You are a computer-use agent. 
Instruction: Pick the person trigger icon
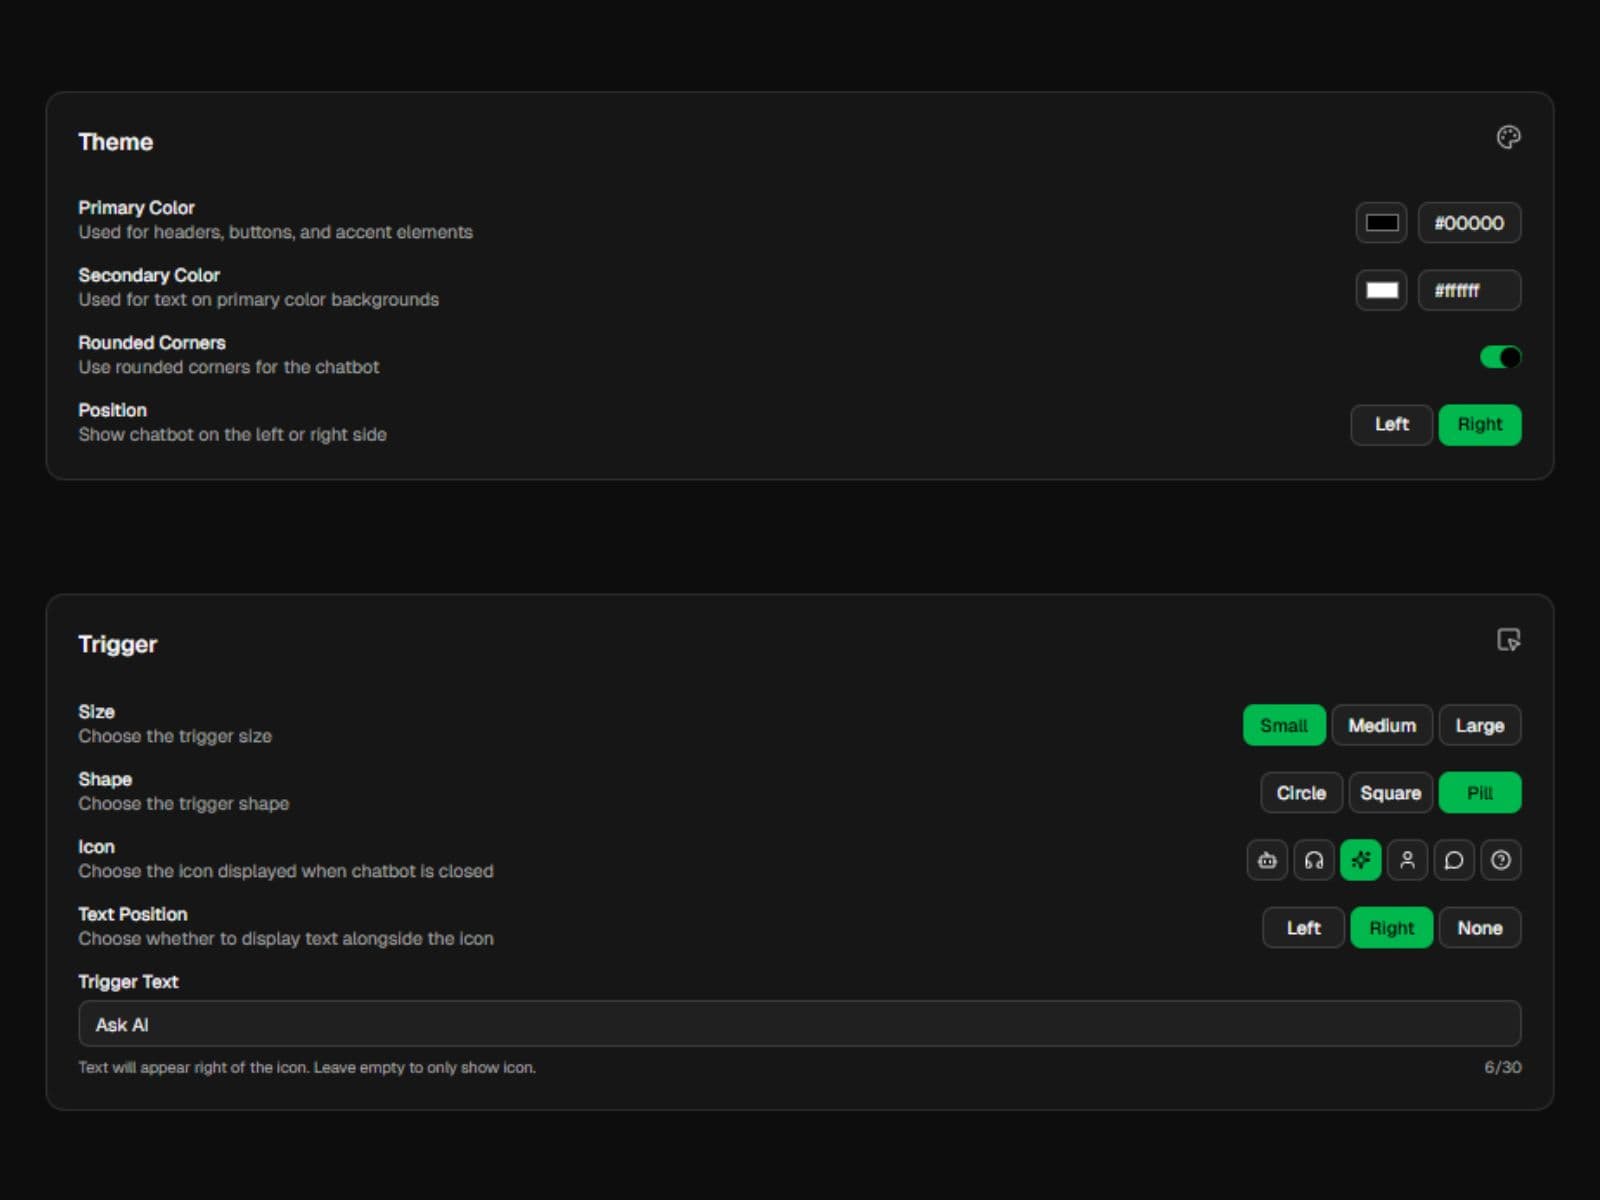(1407, 860)
